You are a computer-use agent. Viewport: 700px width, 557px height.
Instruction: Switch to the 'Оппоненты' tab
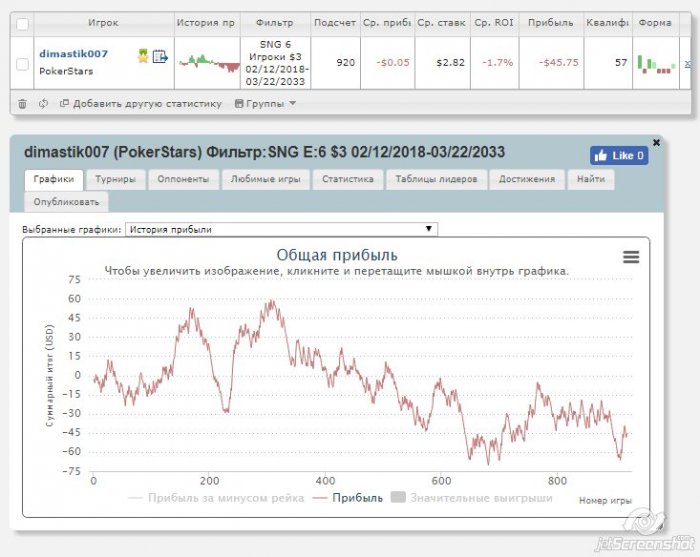183,179
